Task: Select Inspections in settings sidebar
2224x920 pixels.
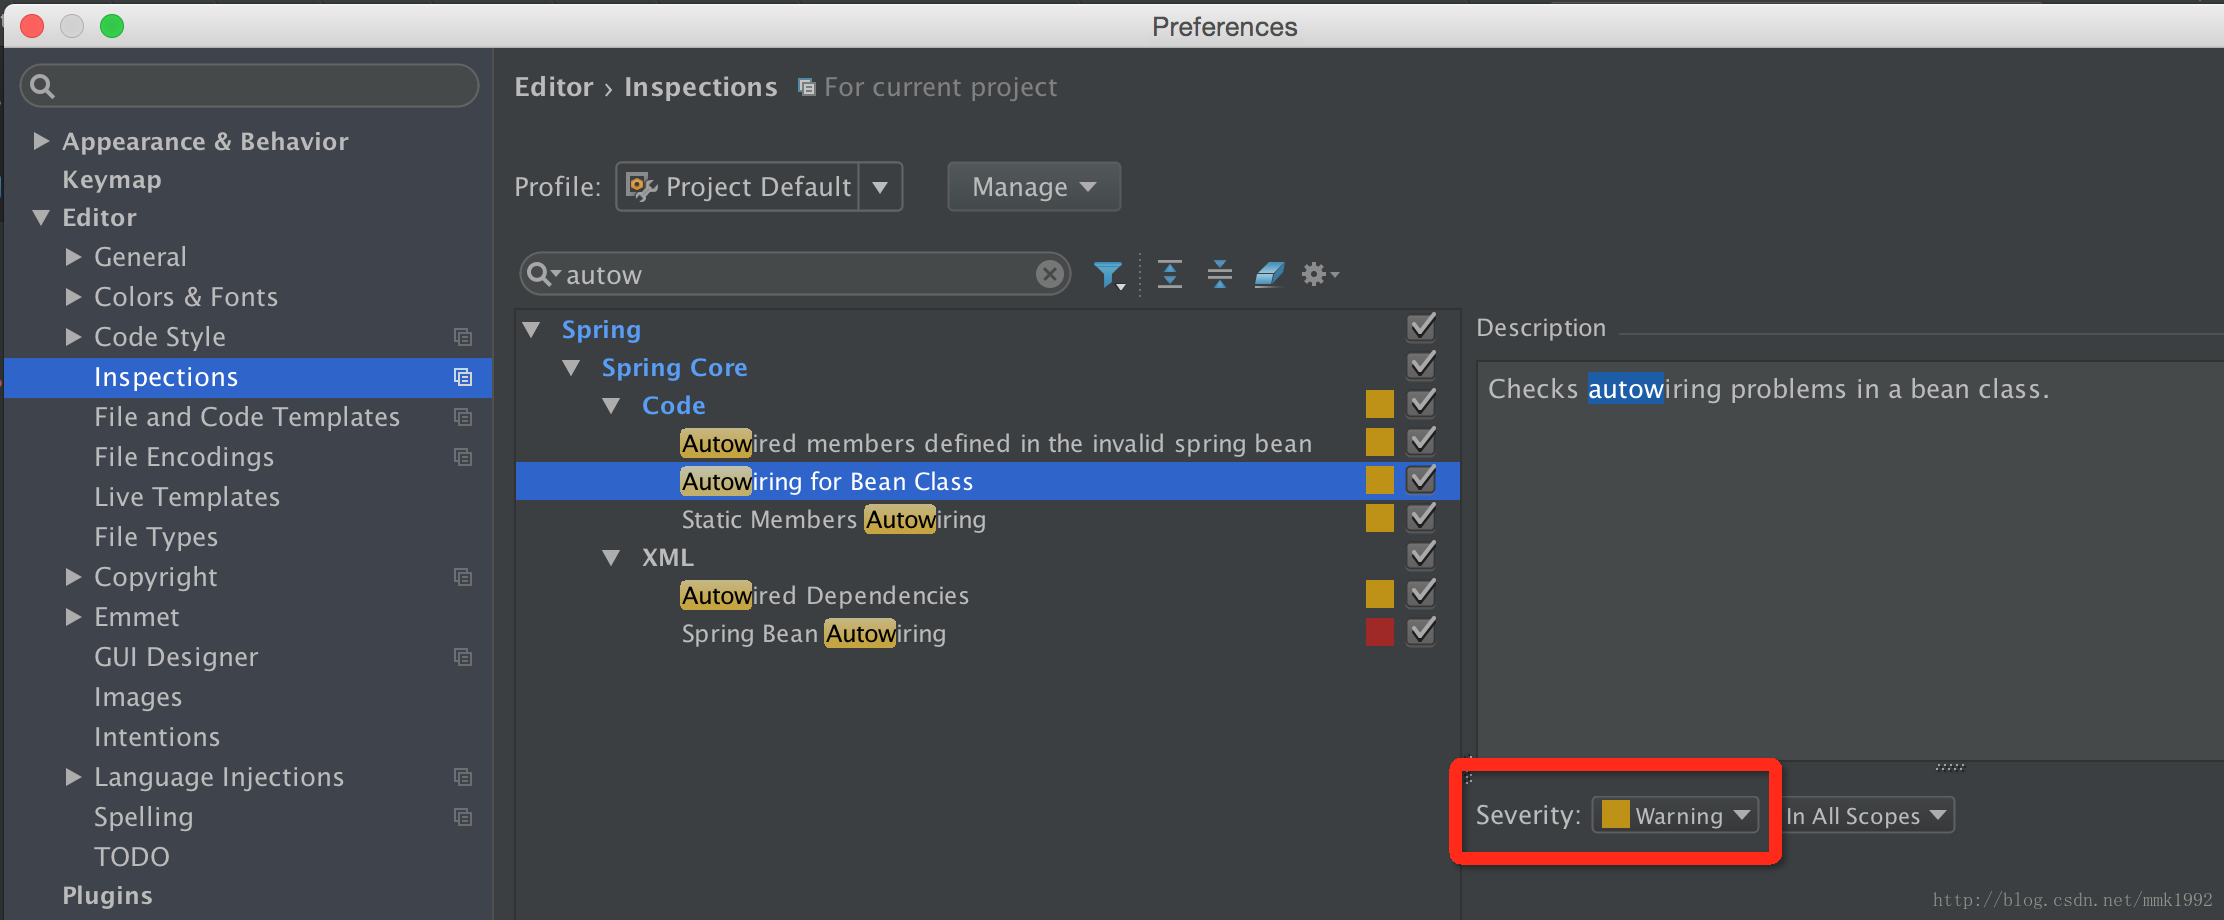Action: click(248, 377)
